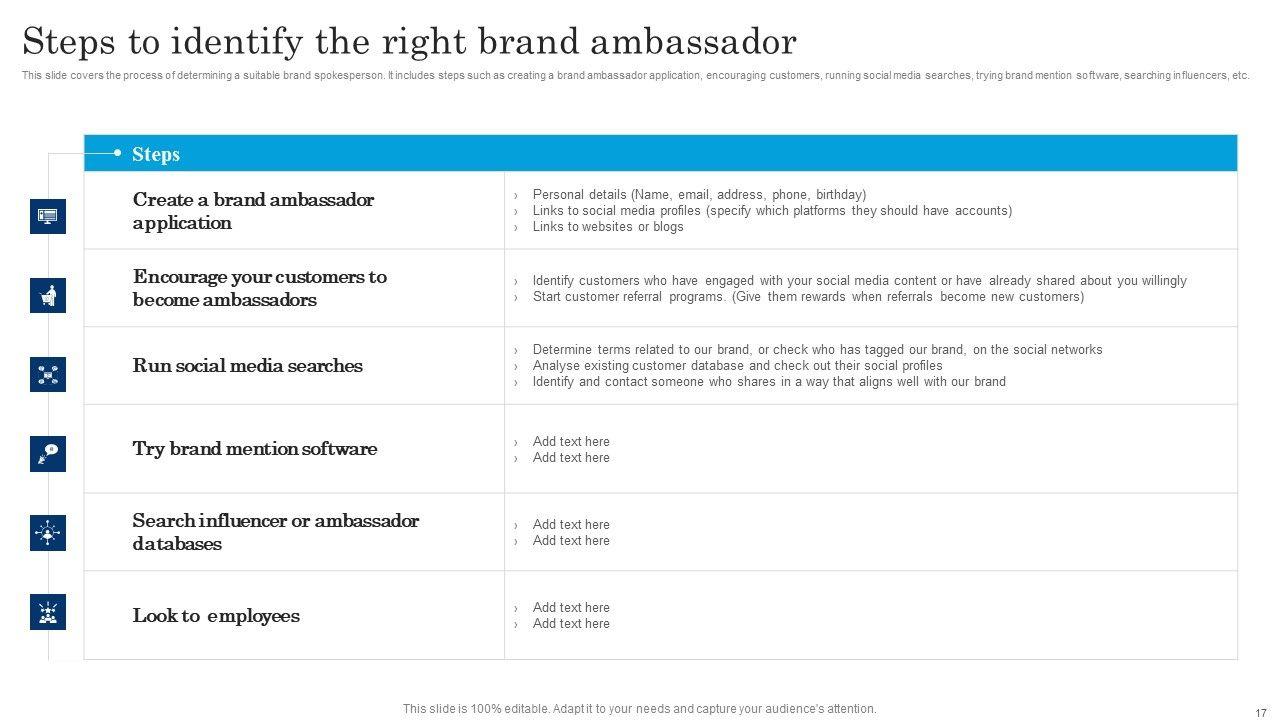Select the "100% editable" footer text
Image resolution: width=1280 pixels, height=720 pixels.
[x=639, y=709]
